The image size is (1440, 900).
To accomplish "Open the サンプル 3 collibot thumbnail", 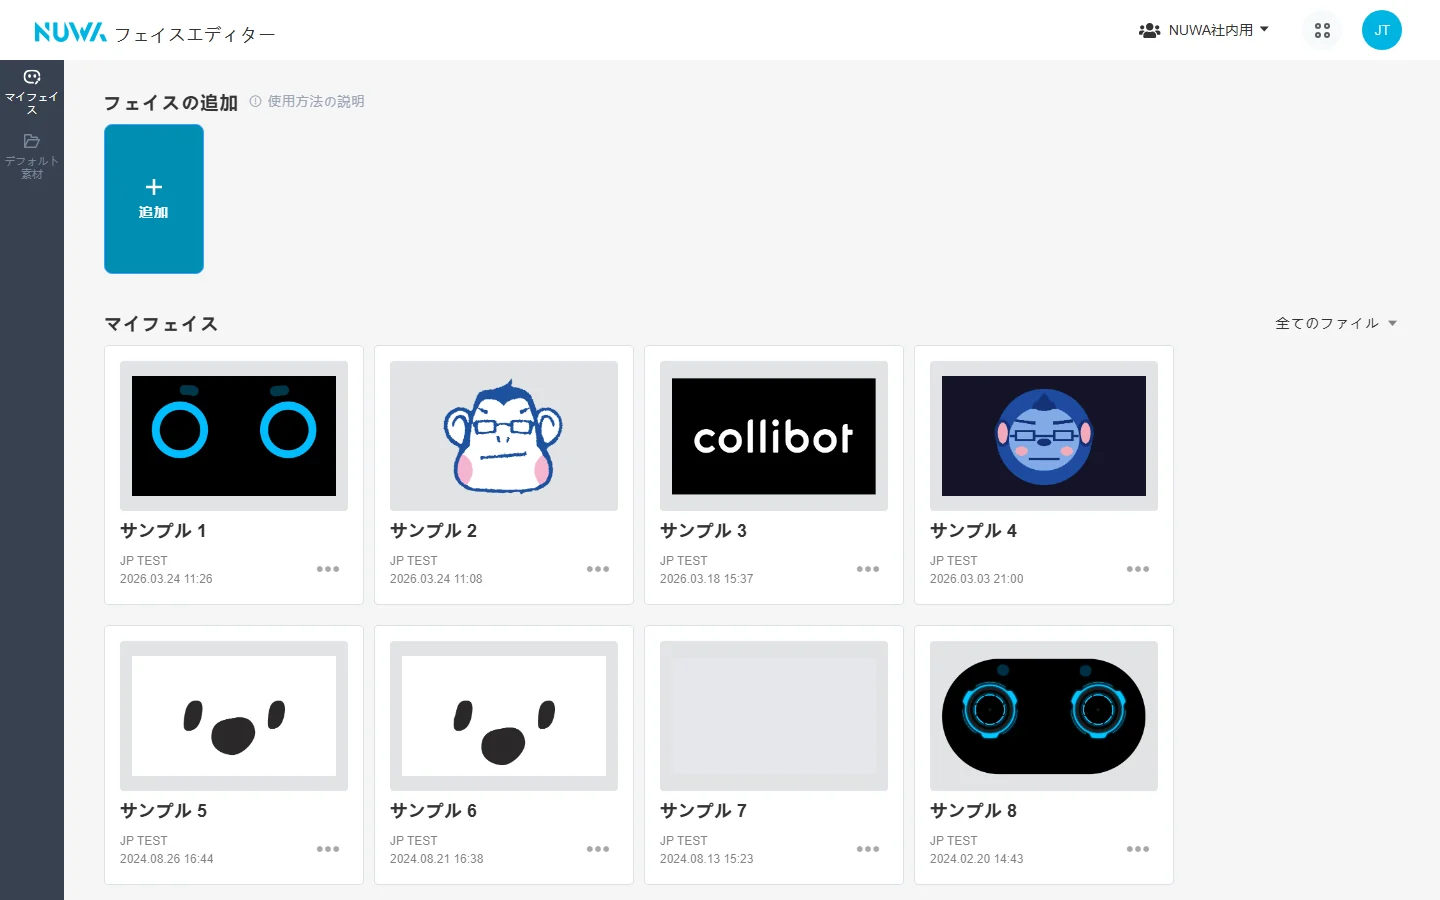I will click(774, 436).
